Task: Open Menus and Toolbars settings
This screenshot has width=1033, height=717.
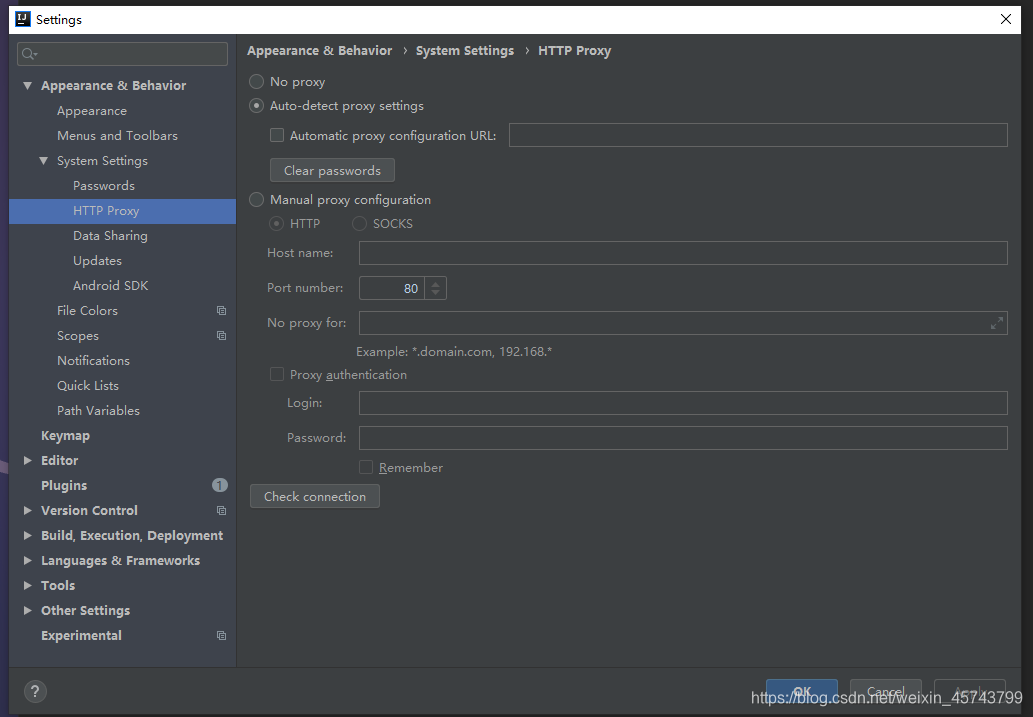Action: [x=117, y=136]
